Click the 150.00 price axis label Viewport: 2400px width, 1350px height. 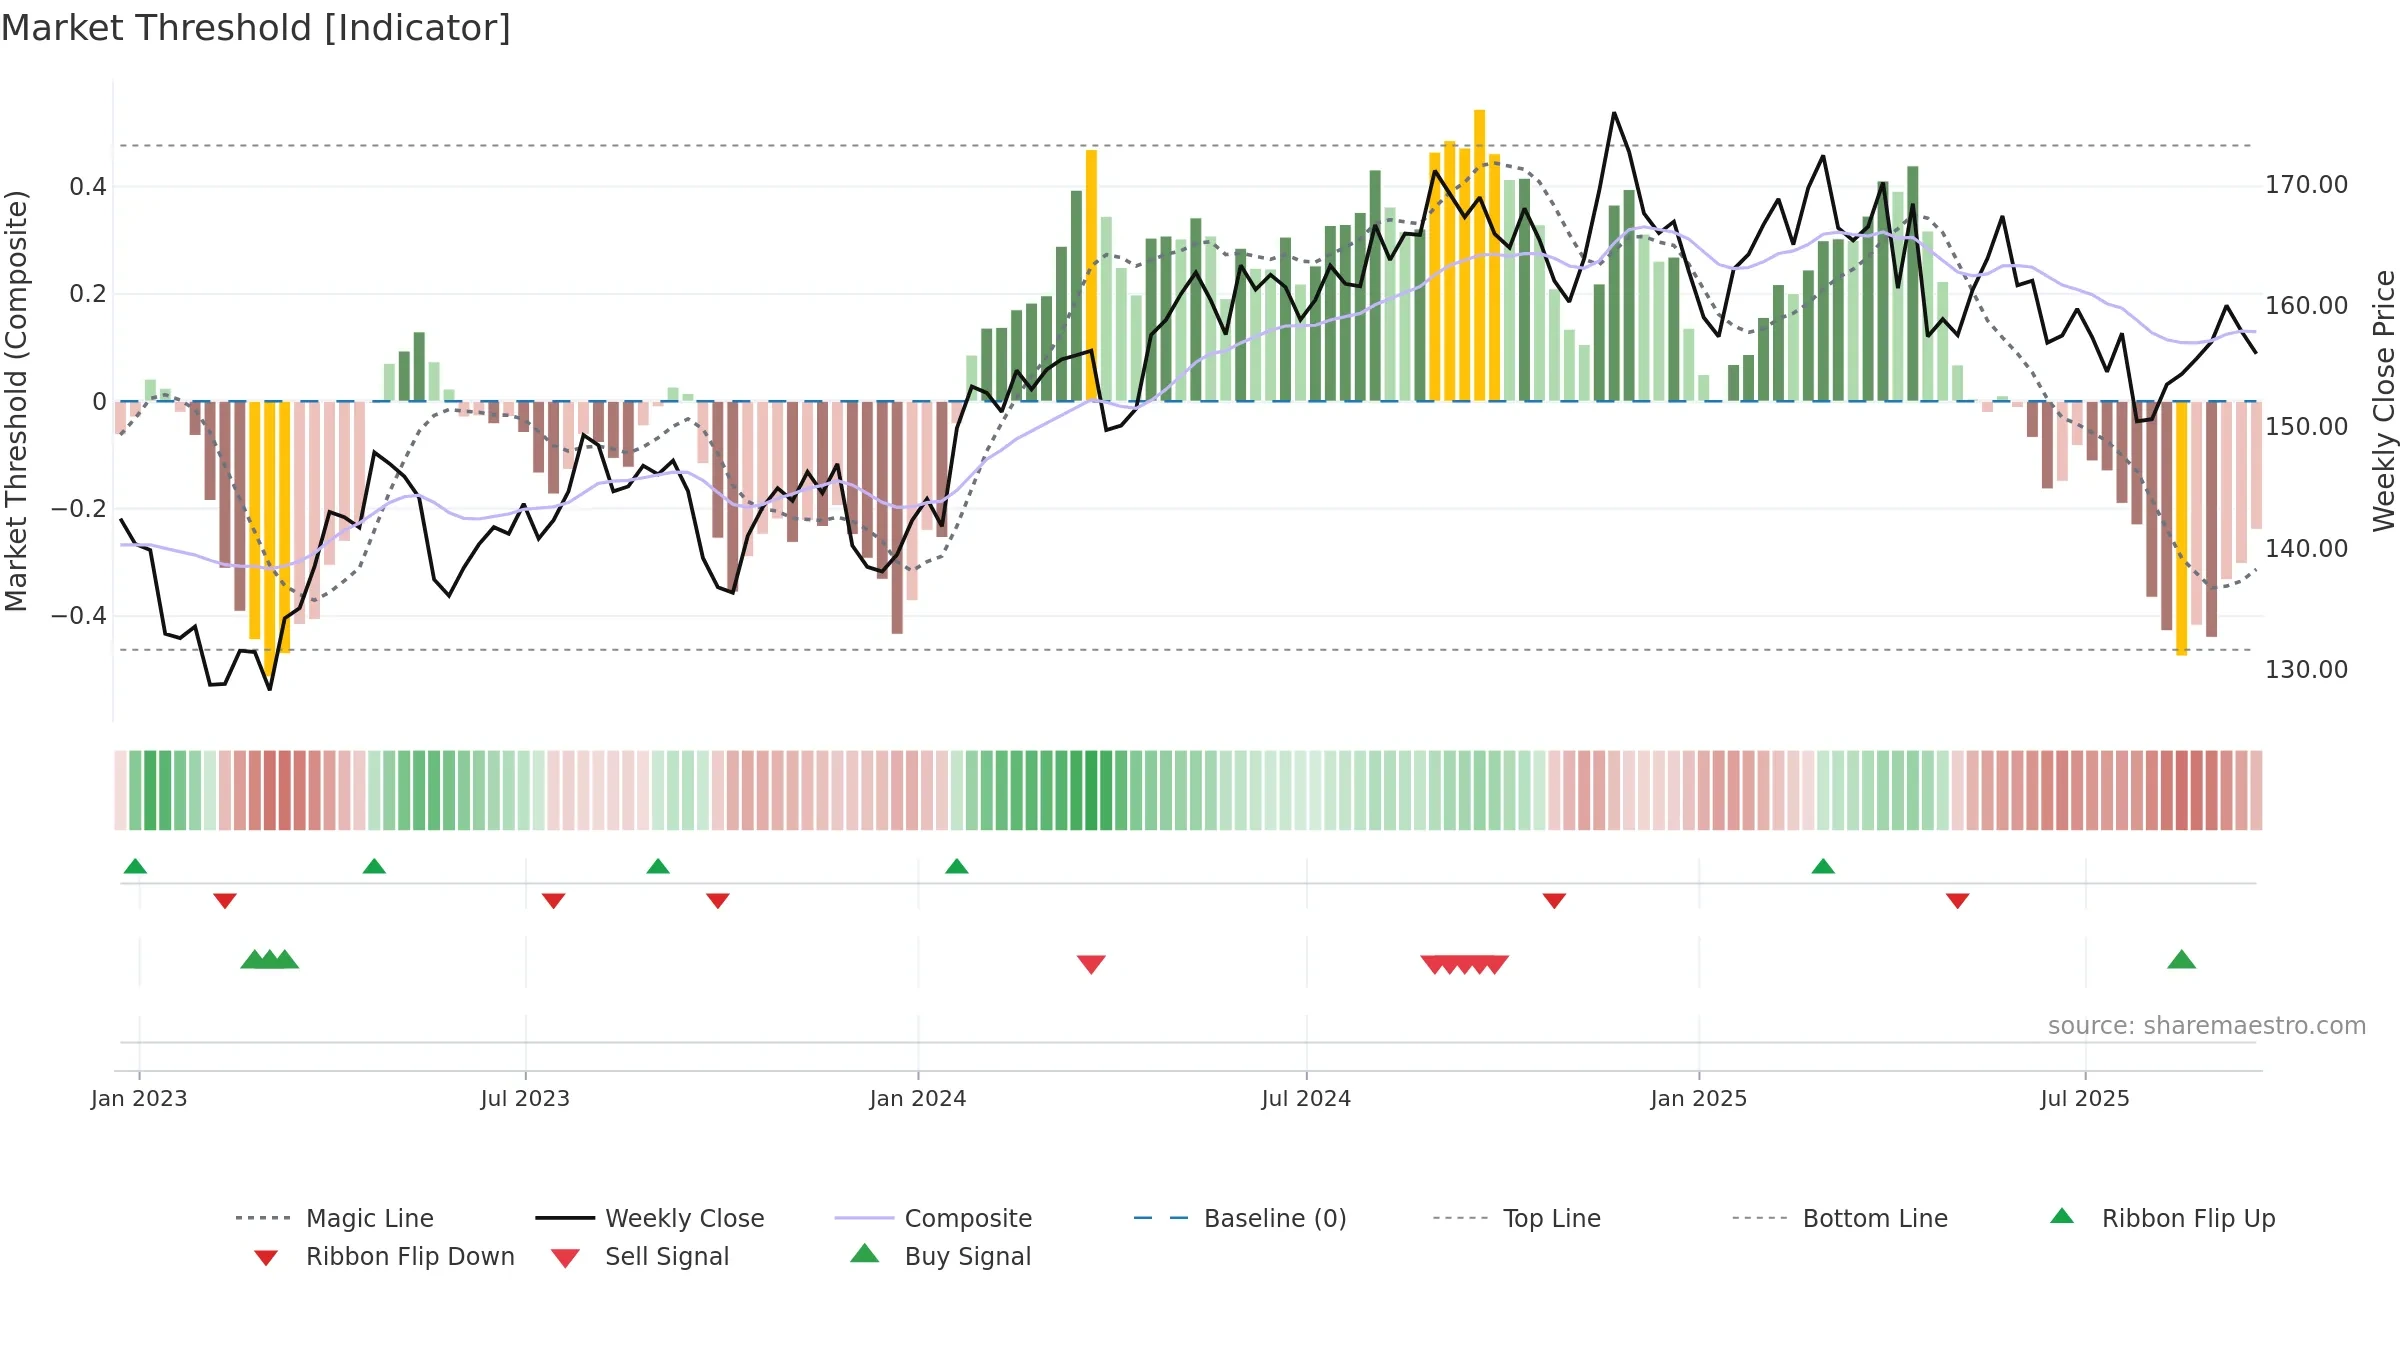click(2307, 427)
